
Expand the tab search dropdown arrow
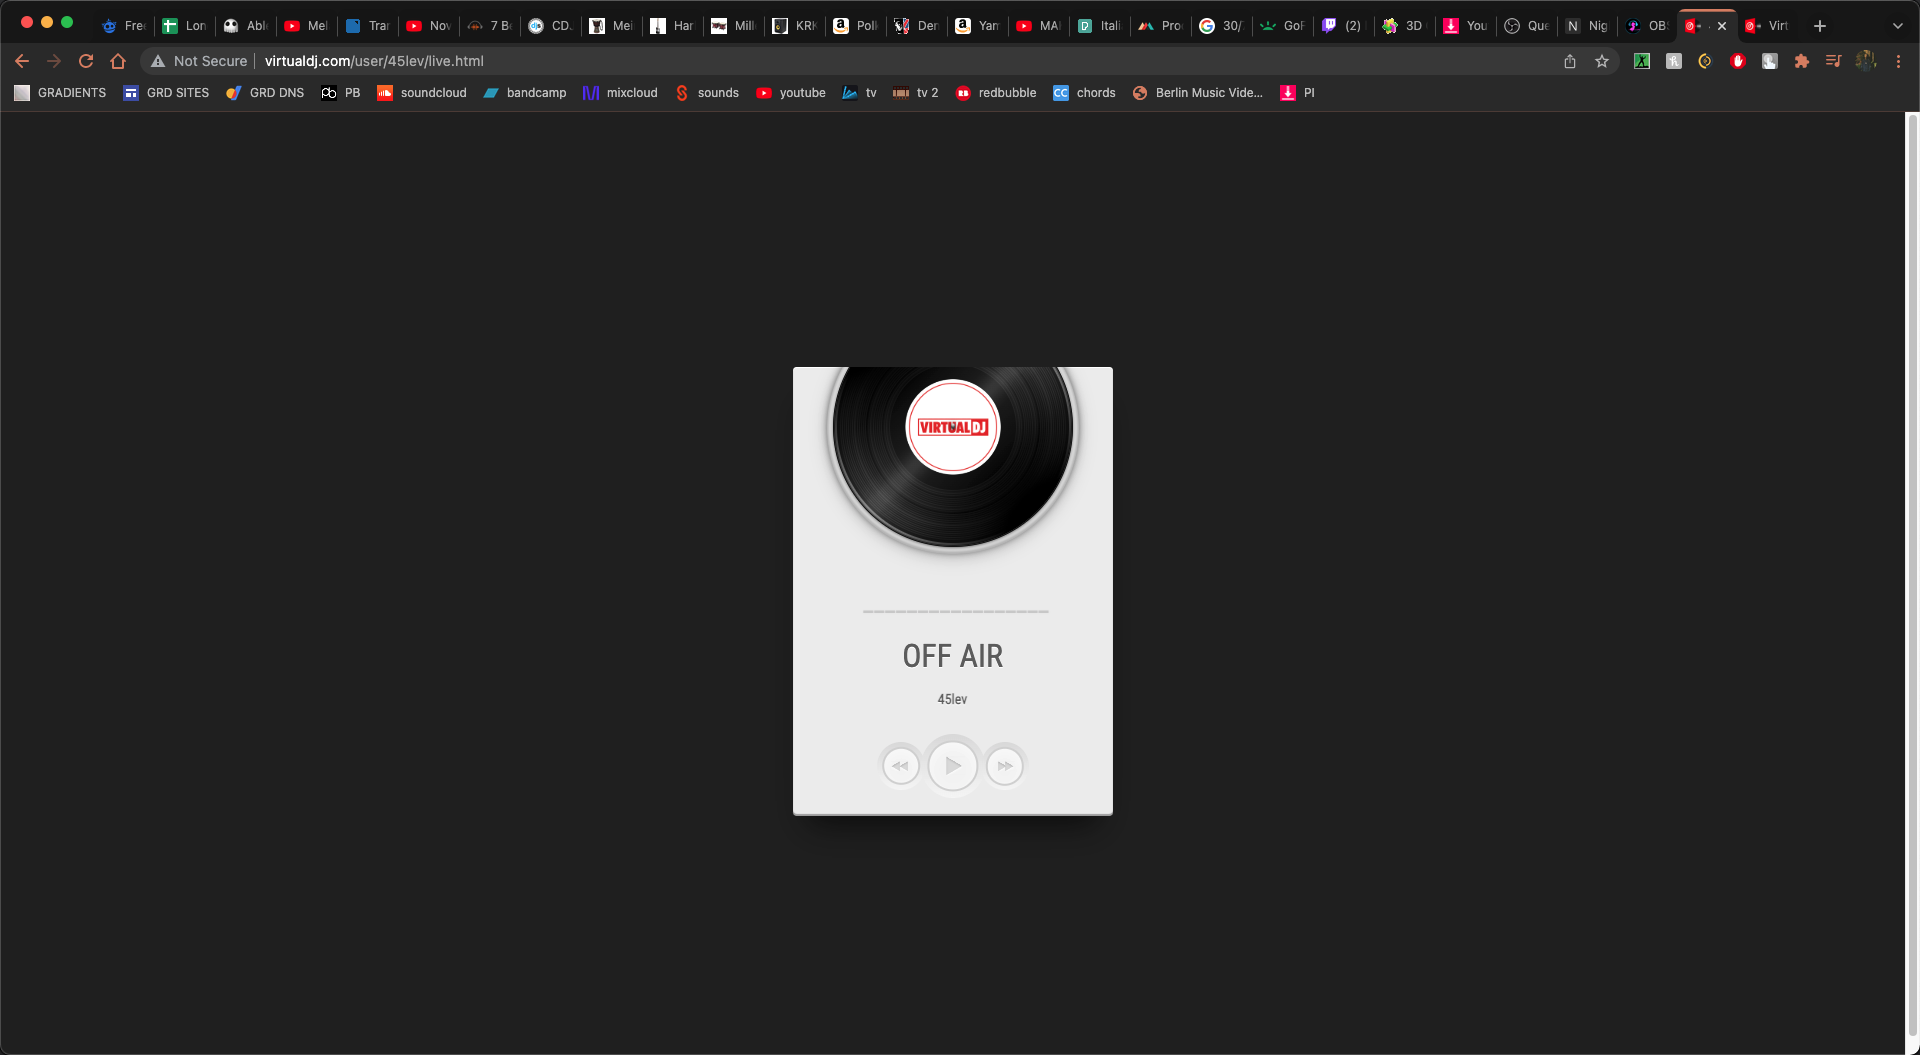[1897, 26]
